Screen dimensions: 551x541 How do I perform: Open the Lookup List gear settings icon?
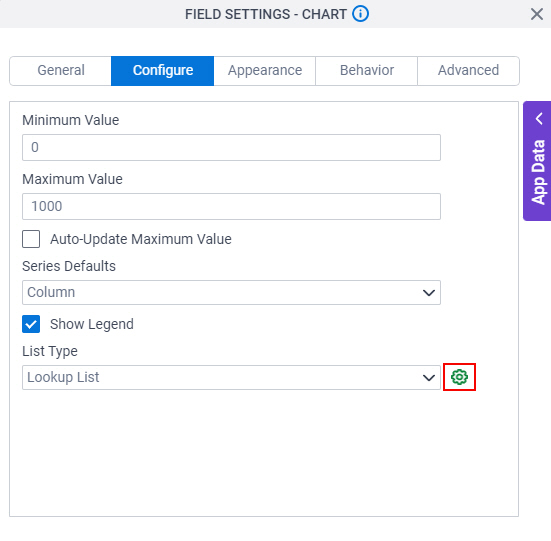pos(459,377)
